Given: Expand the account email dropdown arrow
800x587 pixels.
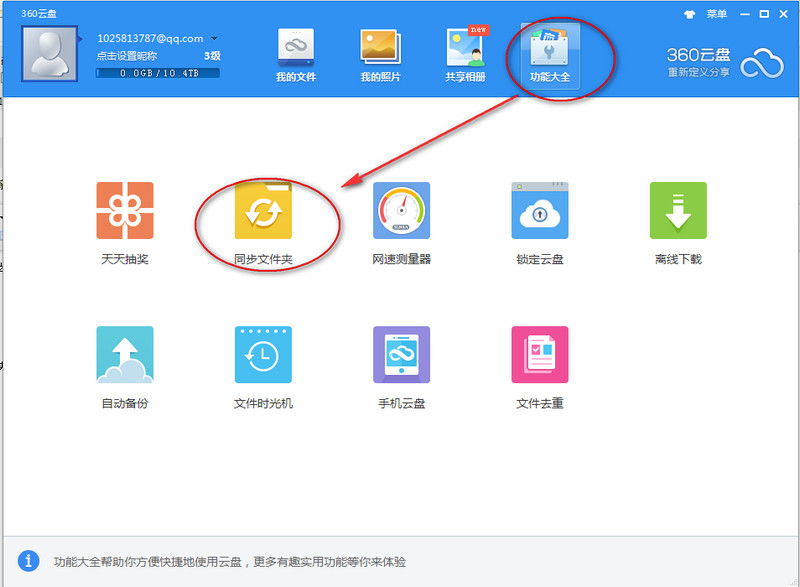Looking at the screenshot, I should pos(214,39).
